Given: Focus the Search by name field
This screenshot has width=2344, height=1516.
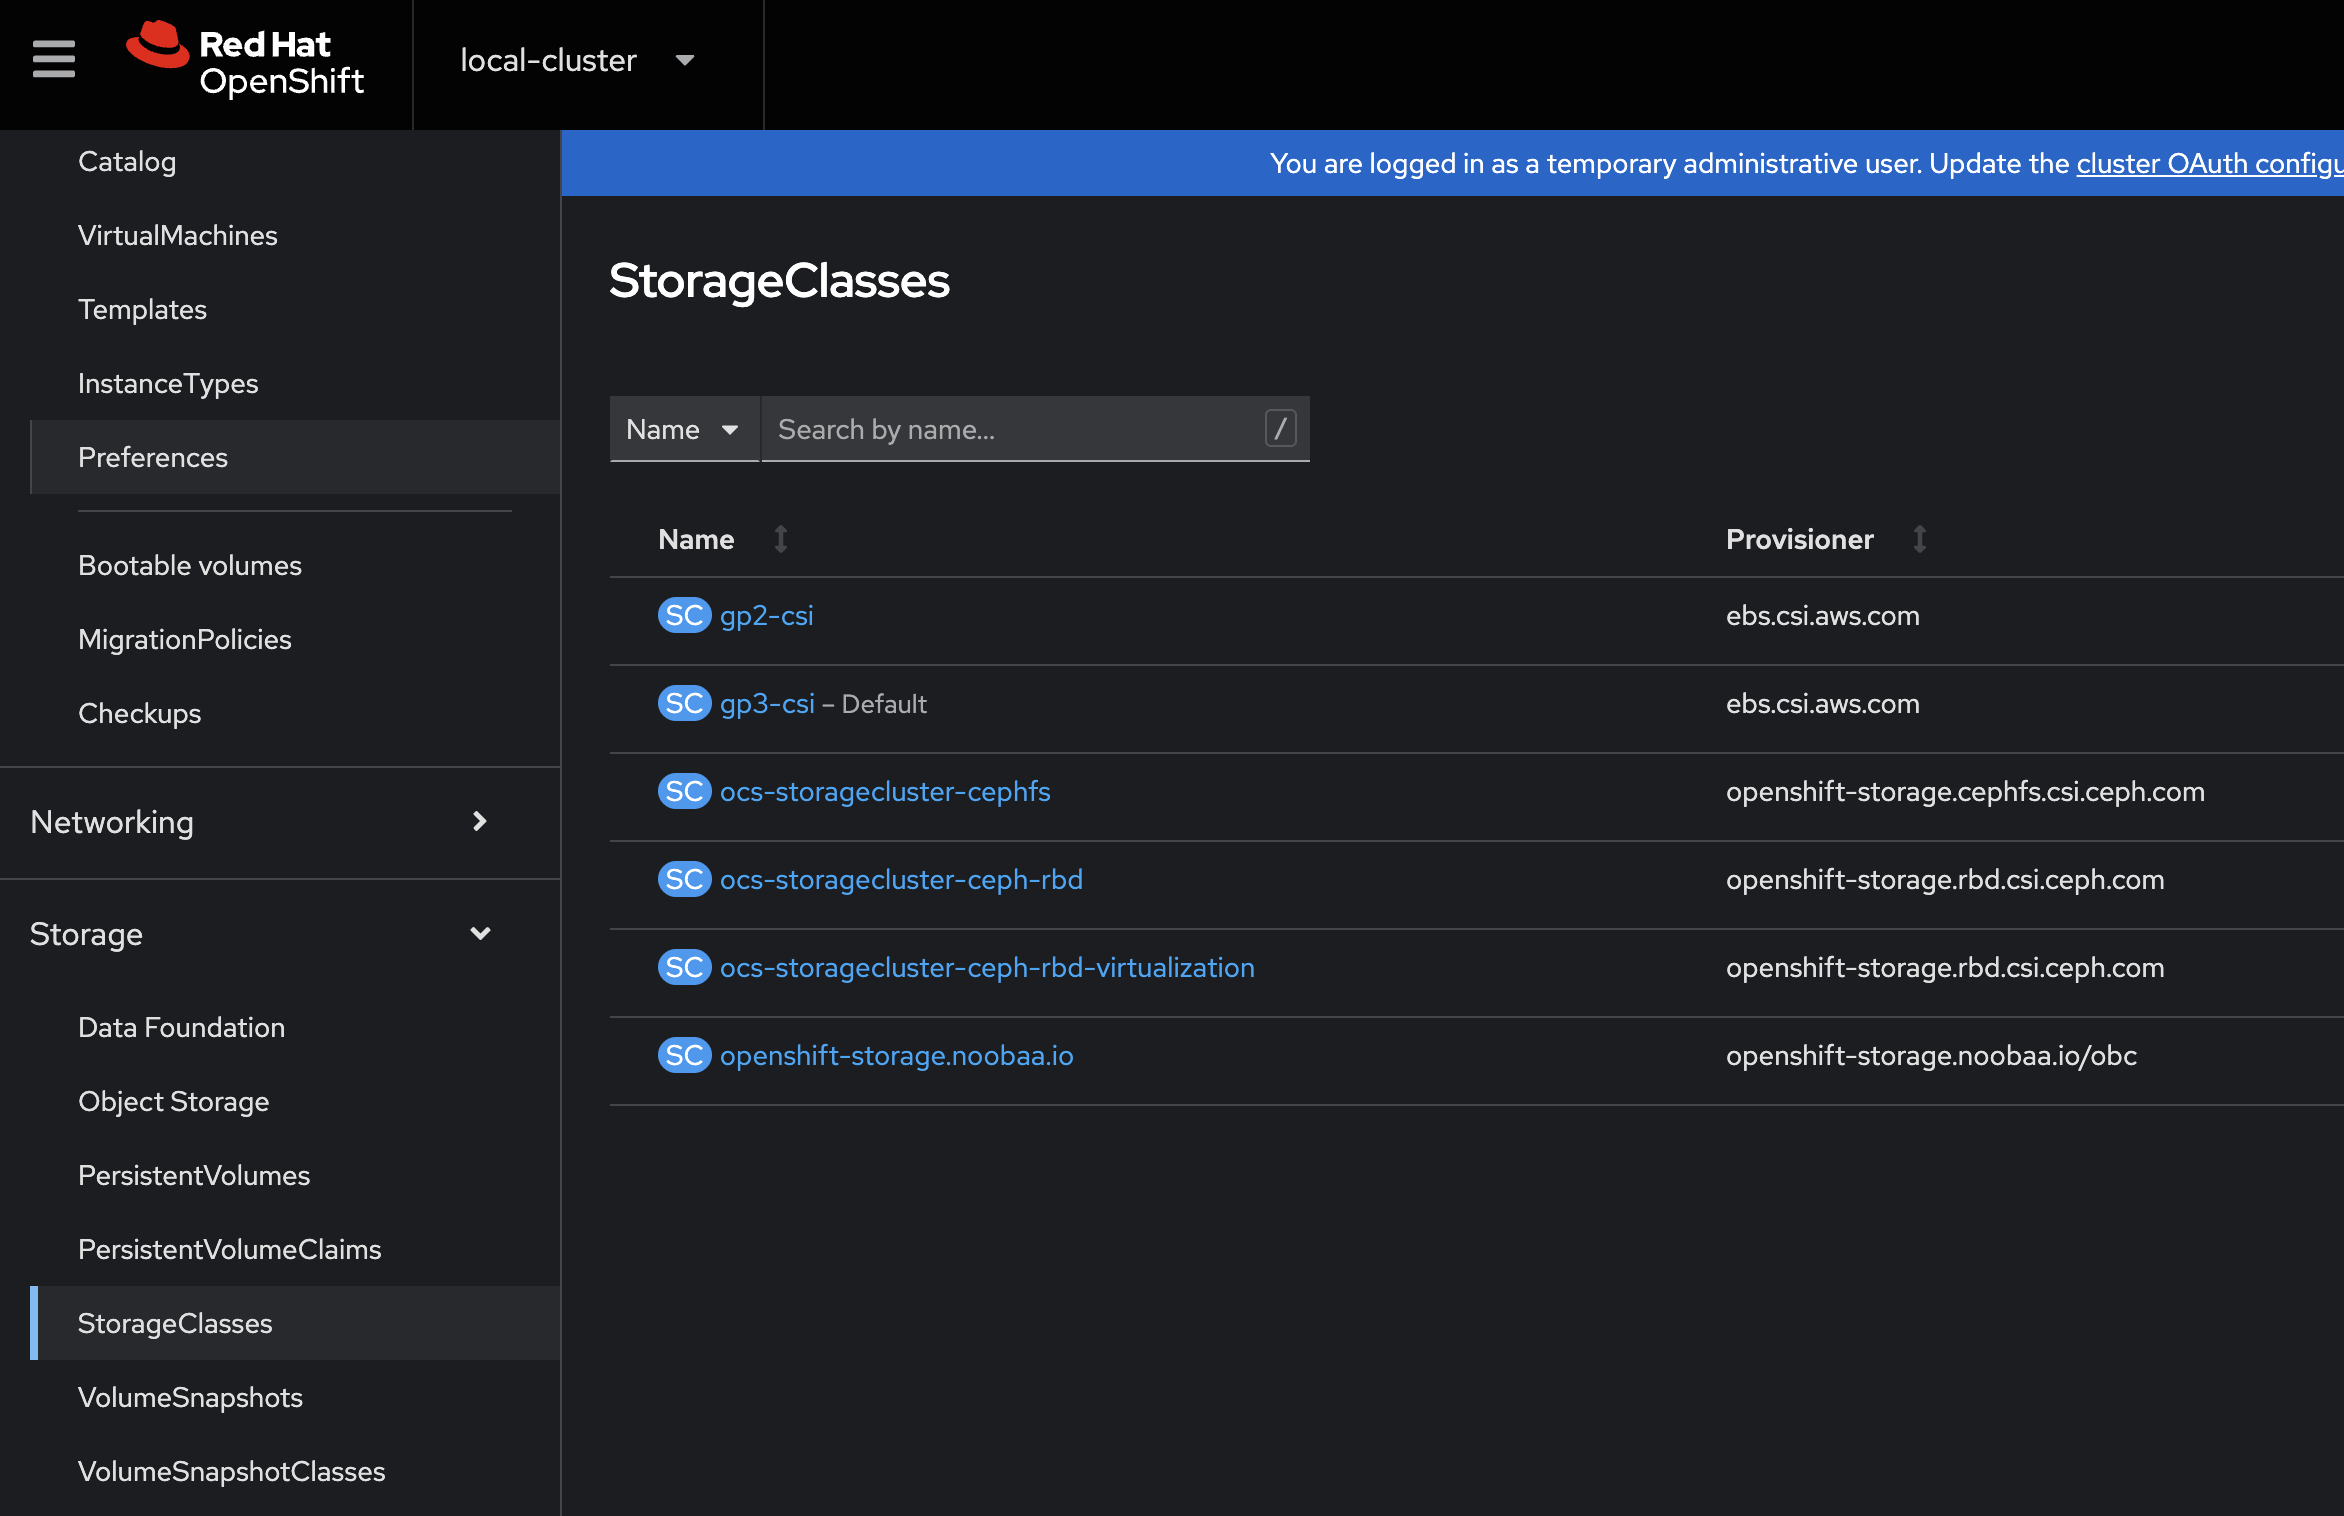Looking at the screenshot, I should tap(1010, 429).
